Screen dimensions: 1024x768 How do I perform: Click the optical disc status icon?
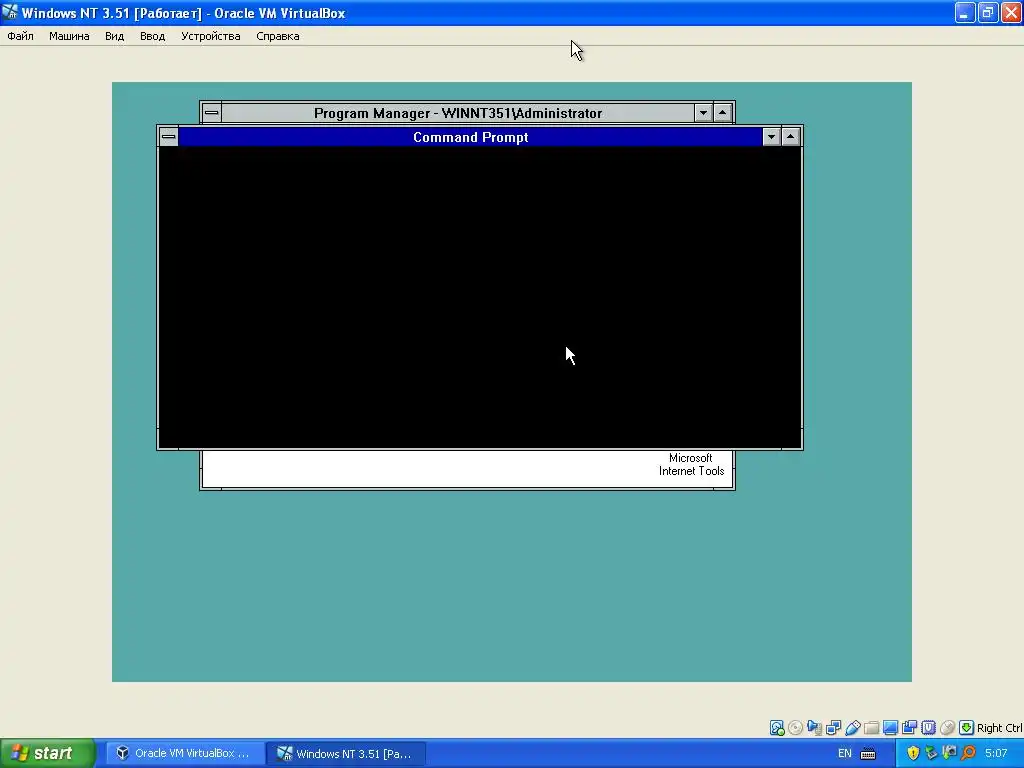[x=795, y=728]
